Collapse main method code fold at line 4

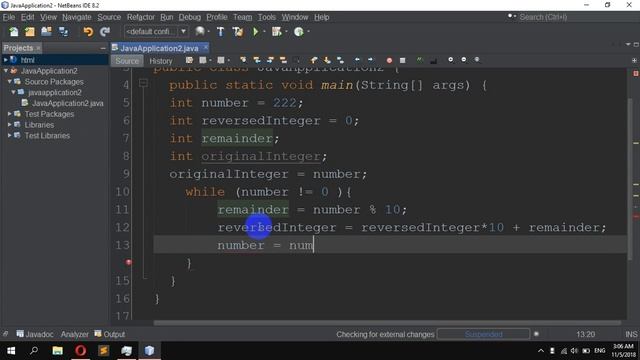click(143, 83)
